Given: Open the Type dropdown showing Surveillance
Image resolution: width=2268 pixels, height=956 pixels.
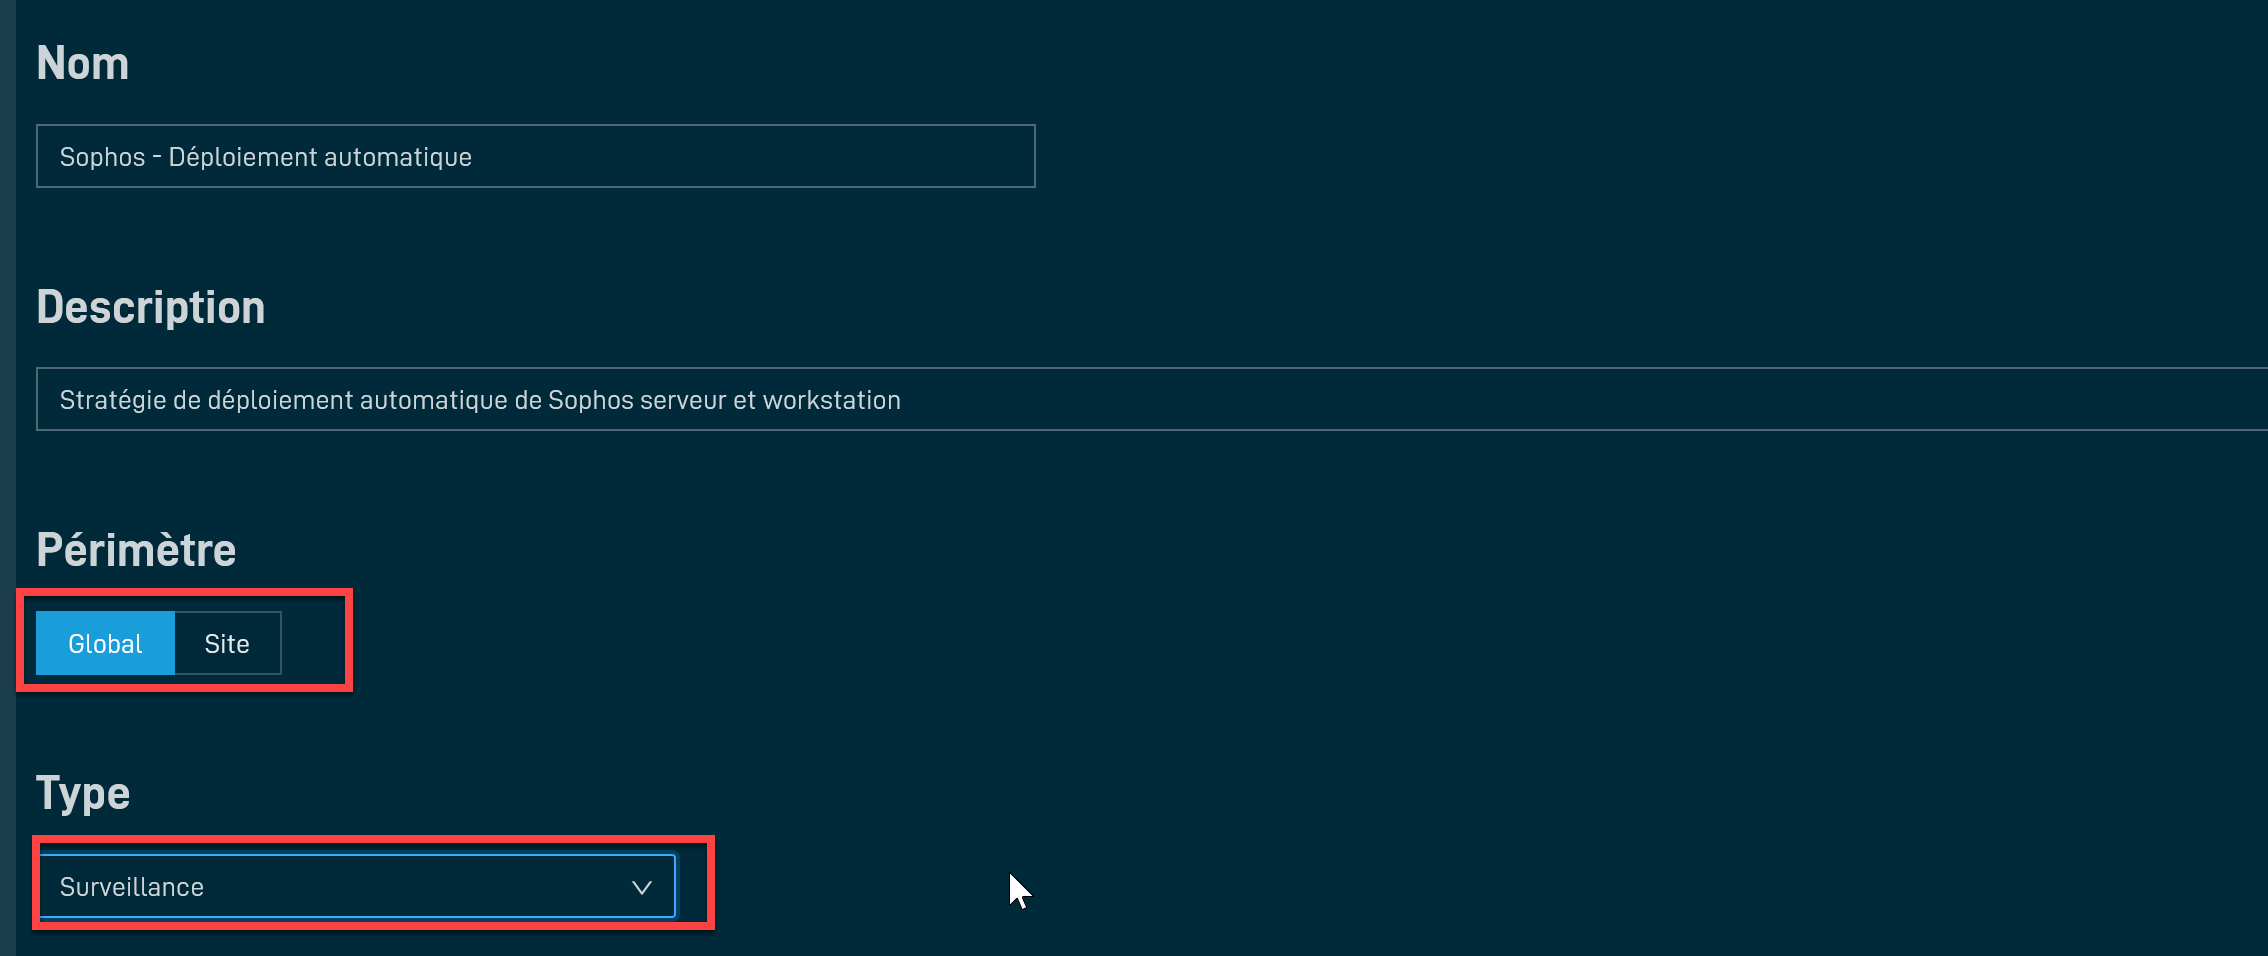Looking at the screenshot, I should pos(357,886).
